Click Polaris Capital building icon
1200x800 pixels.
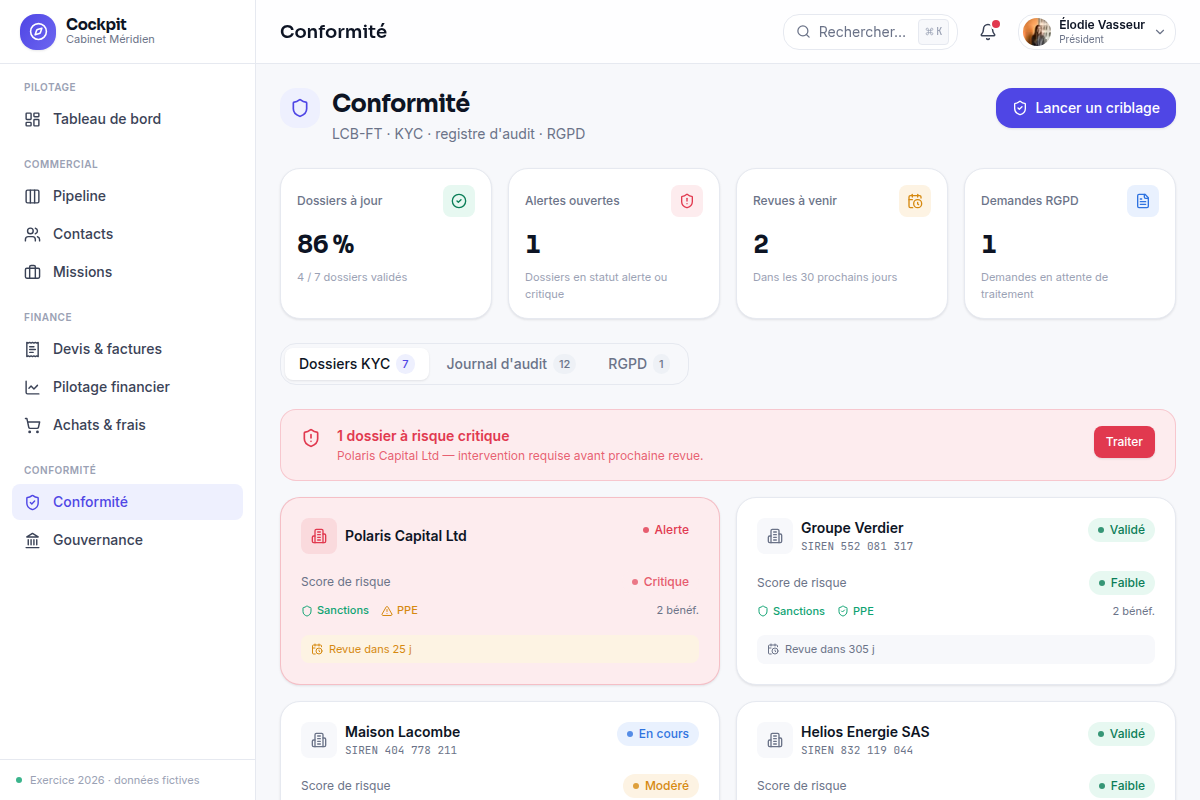319,536
